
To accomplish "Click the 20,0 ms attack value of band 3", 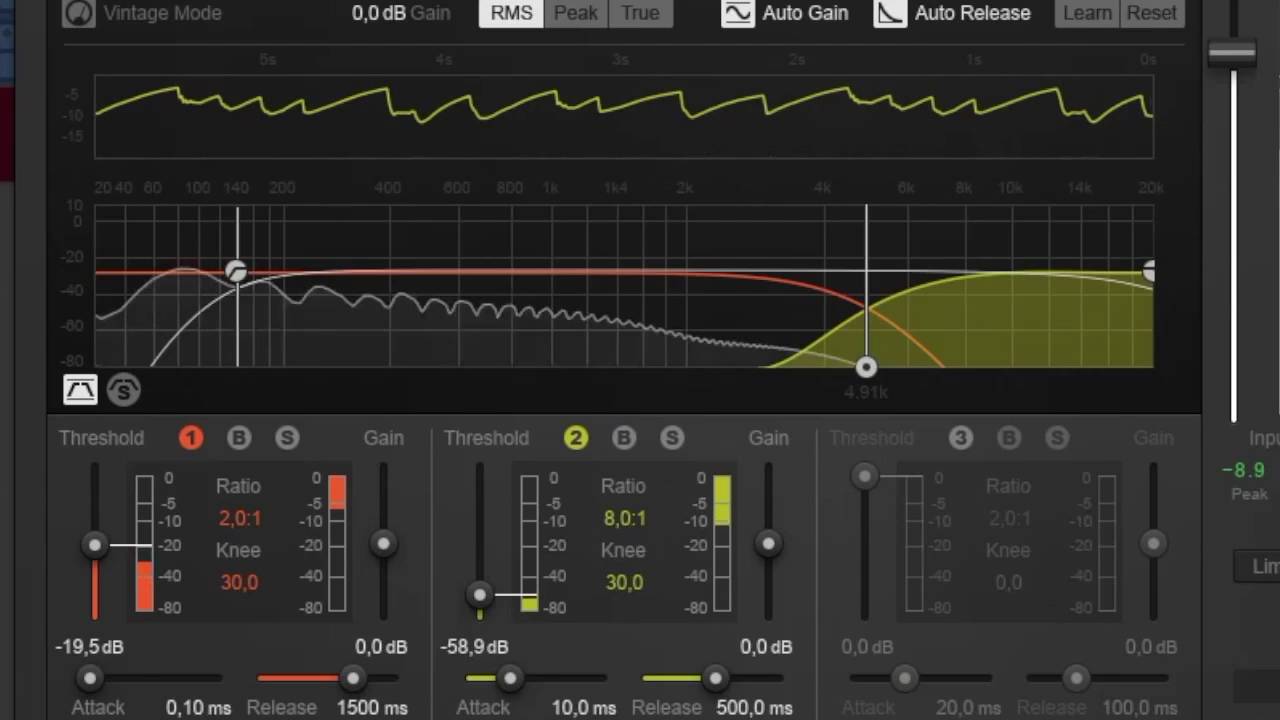I will click(x=968, y=708).
